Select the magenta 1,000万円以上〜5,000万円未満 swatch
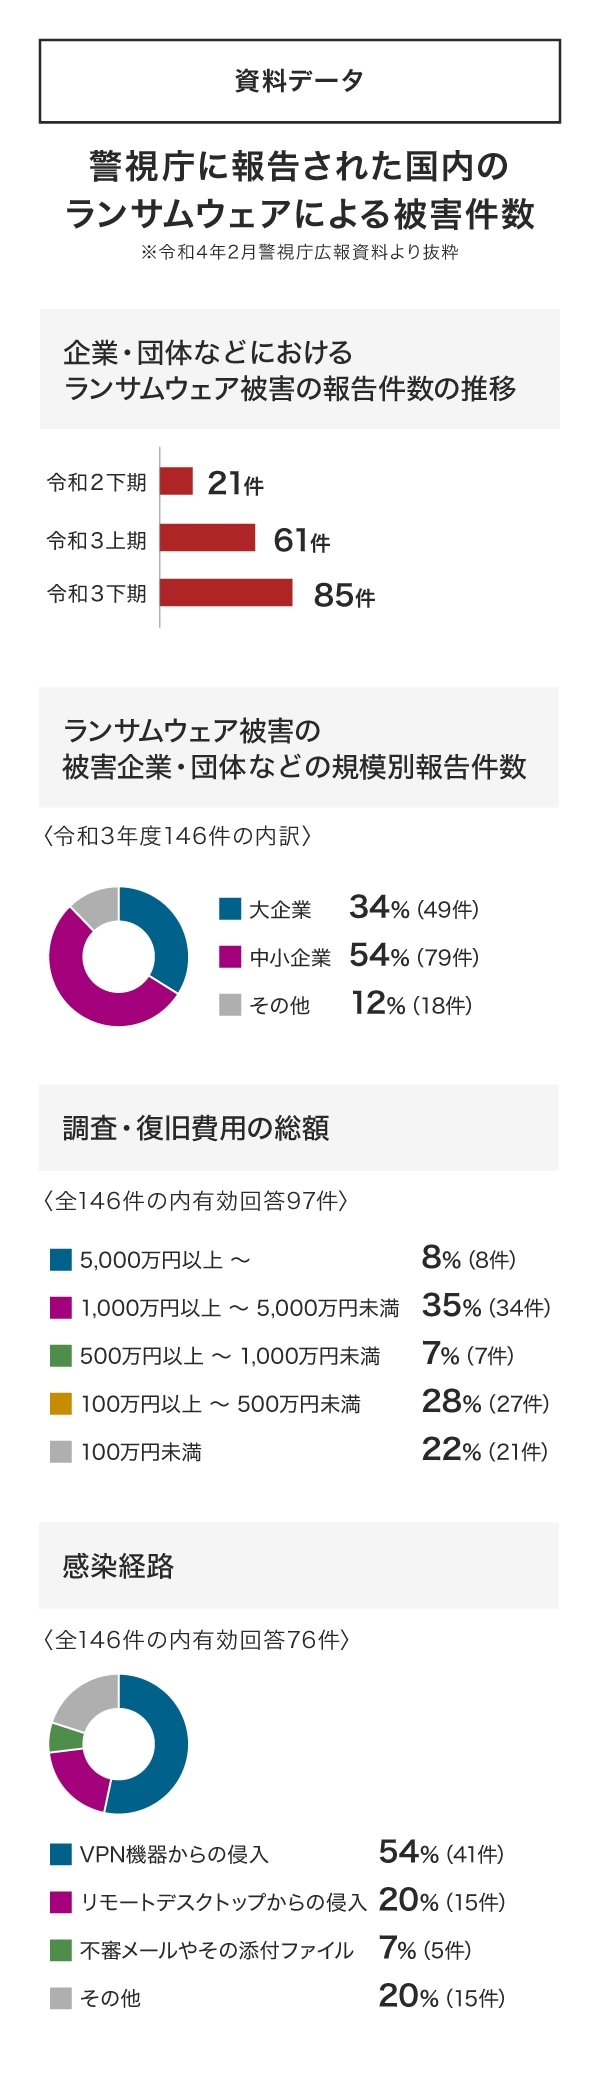Viewport: 600px width, 2080px height. tap(61, 1307)
